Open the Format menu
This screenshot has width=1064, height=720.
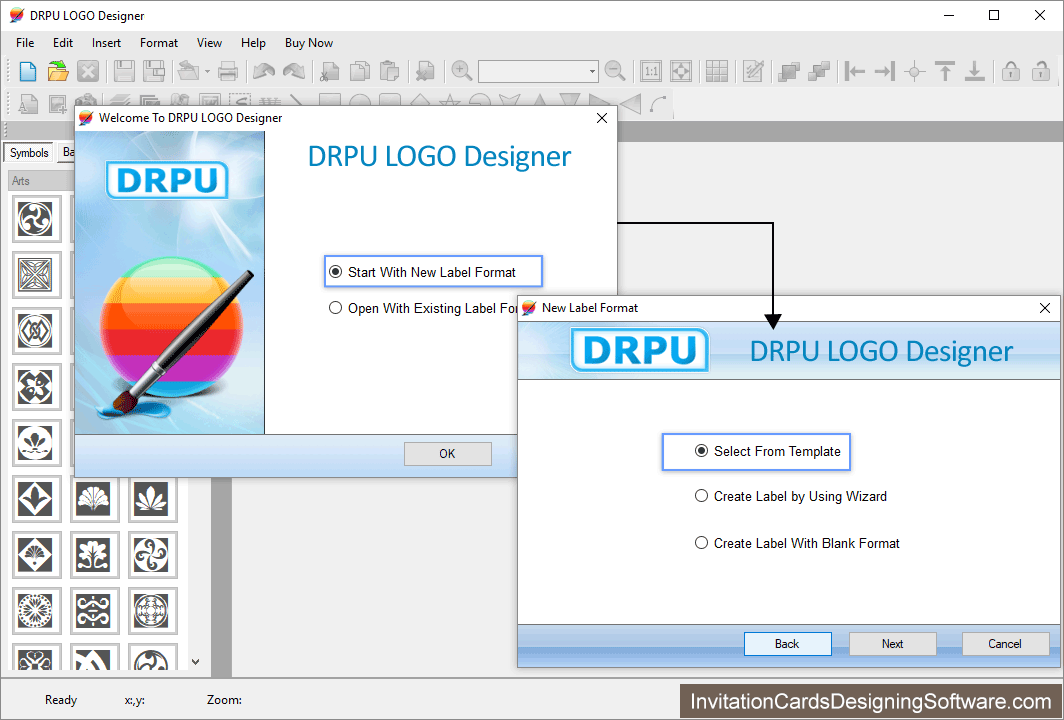159,43
